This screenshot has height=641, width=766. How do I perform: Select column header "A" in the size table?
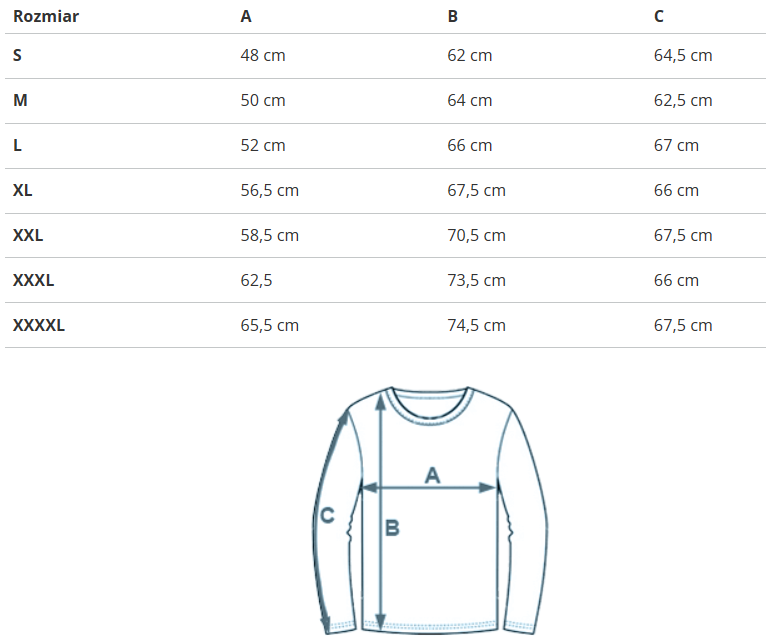(246, 16)
